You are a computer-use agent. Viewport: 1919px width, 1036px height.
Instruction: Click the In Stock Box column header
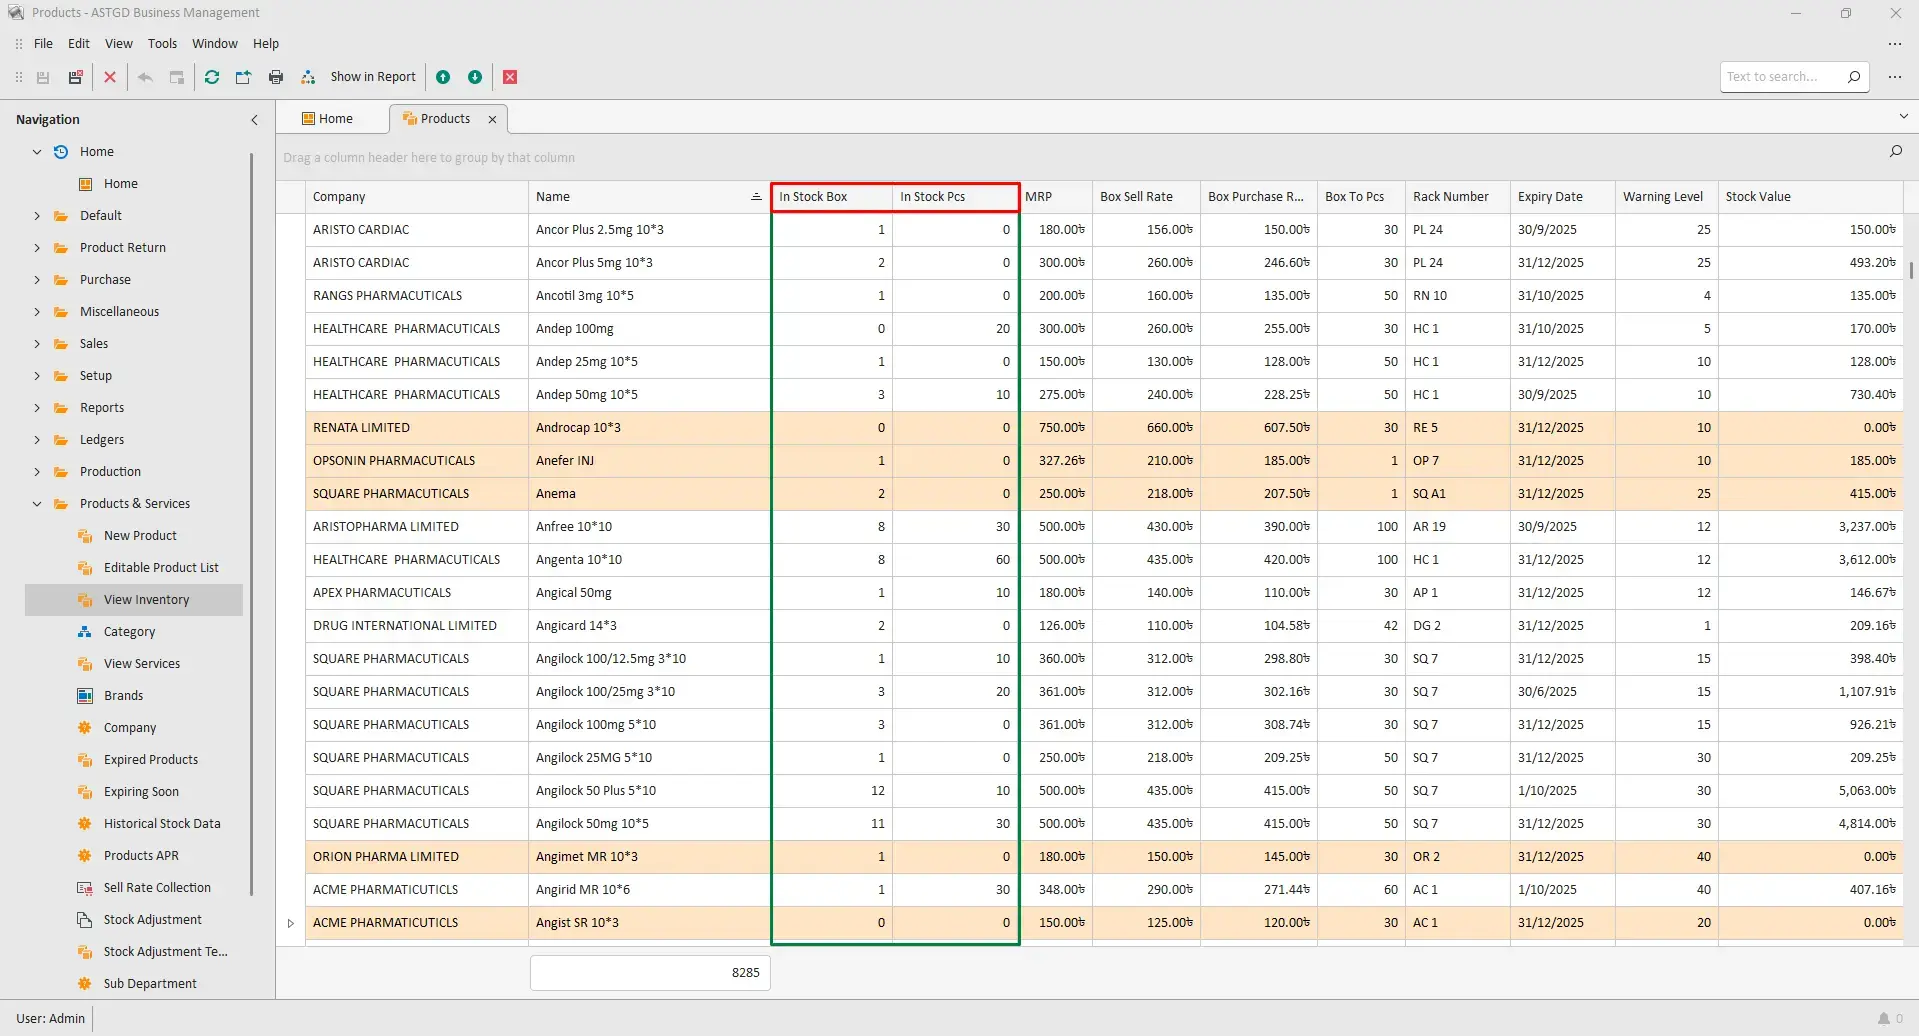pyautogui.click(x=832, y=197)
